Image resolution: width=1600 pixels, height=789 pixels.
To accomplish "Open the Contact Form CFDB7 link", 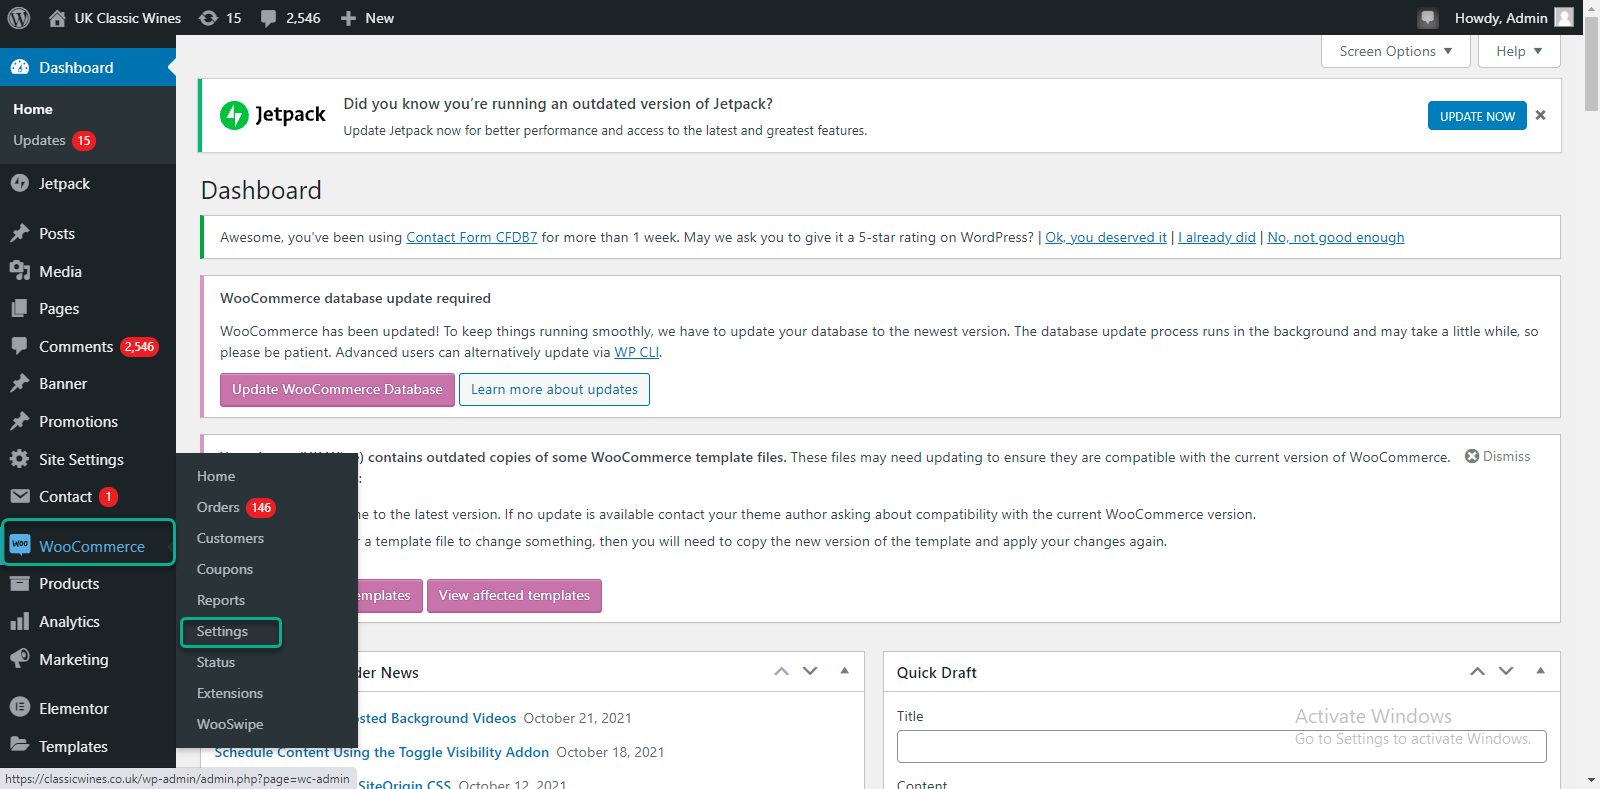I will coord(472,237).
